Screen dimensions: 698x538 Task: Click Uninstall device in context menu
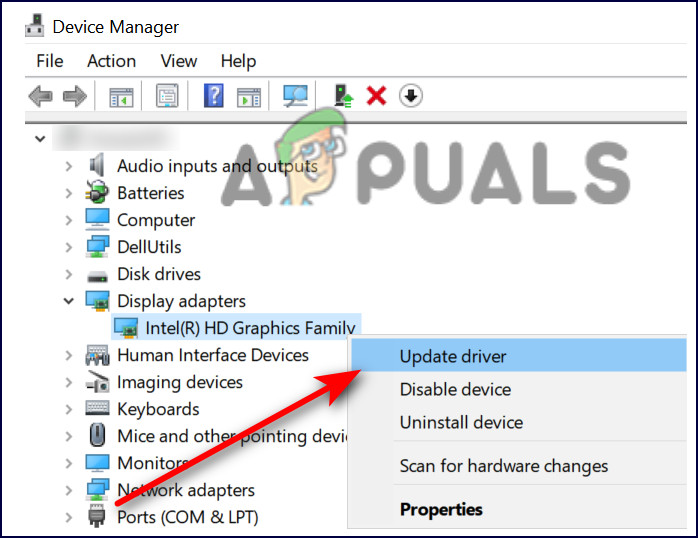coord(461,423)
